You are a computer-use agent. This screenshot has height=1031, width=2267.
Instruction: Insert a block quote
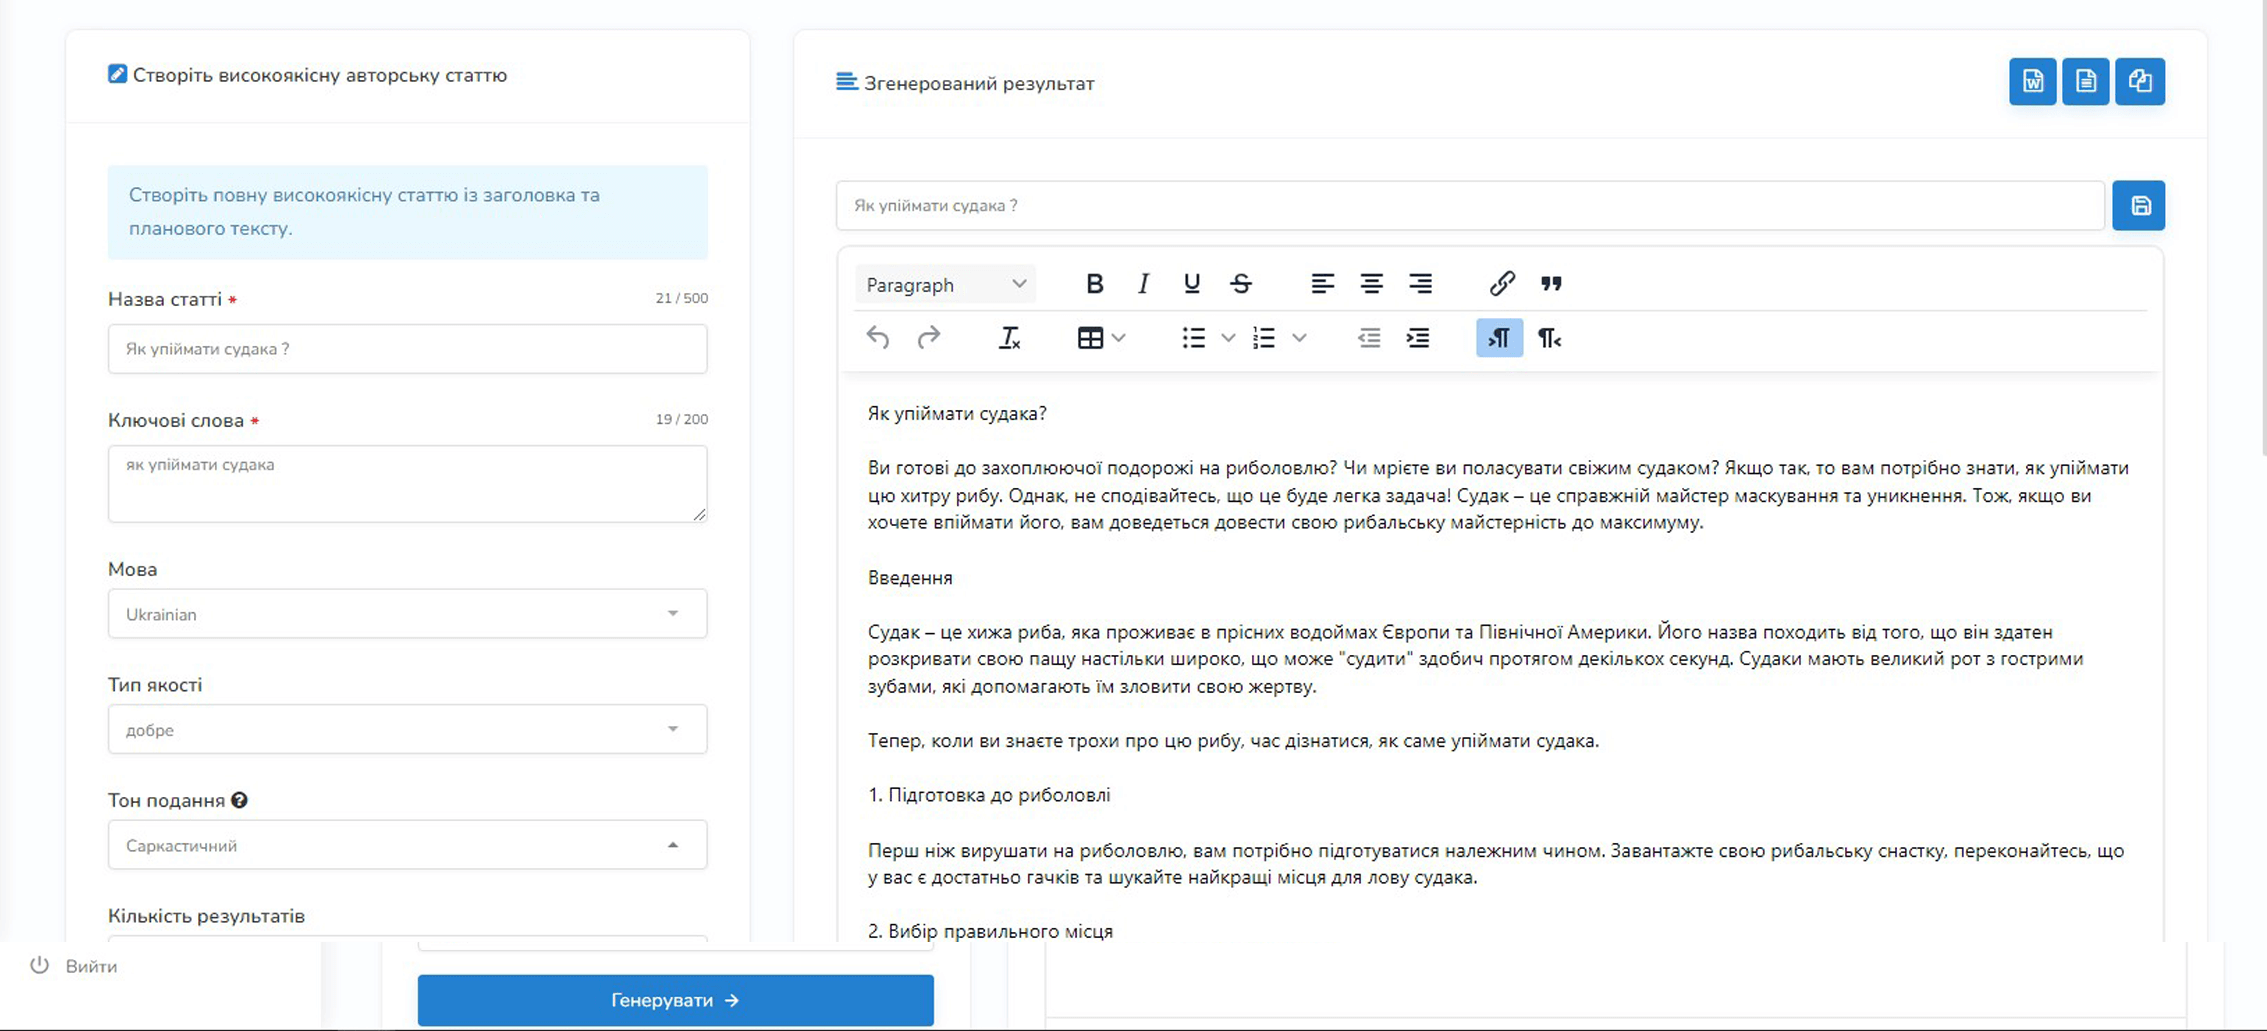click(1551, 284)
